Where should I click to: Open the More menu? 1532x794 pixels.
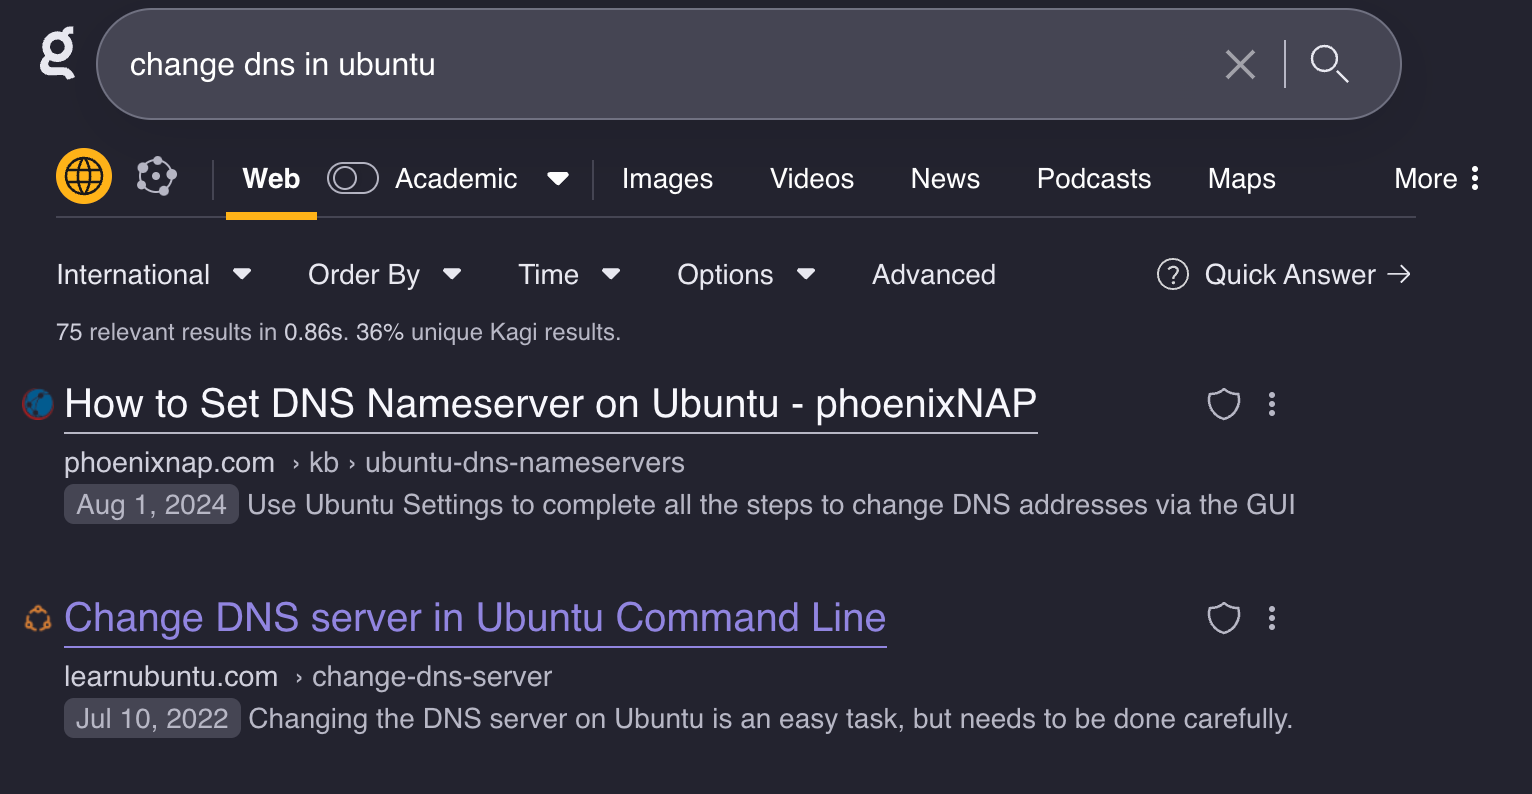(x=1437, y=179)
